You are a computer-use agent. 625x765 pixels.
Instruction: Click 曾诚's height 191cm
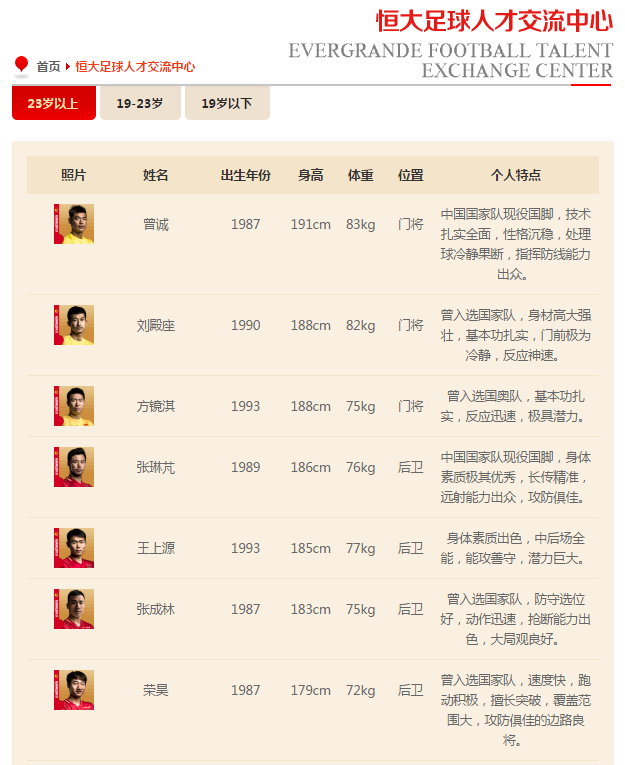pyautogui.click(x=311, y=224)
